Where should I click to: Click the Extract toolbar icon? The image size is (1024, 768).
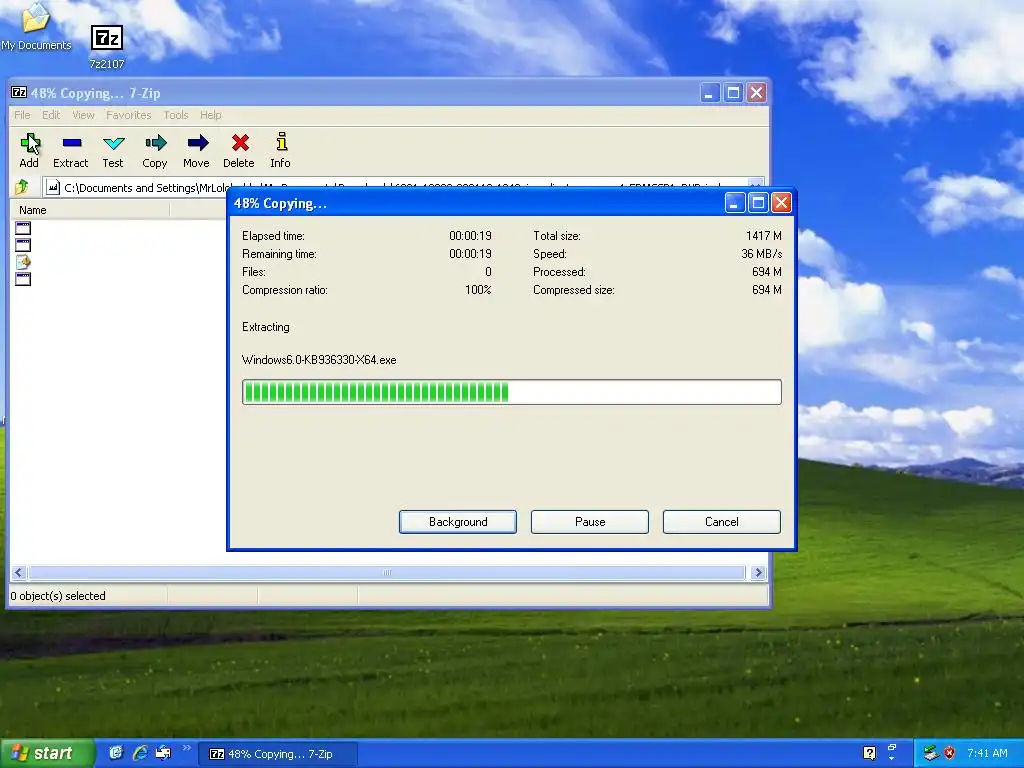(x=71, y=150)
